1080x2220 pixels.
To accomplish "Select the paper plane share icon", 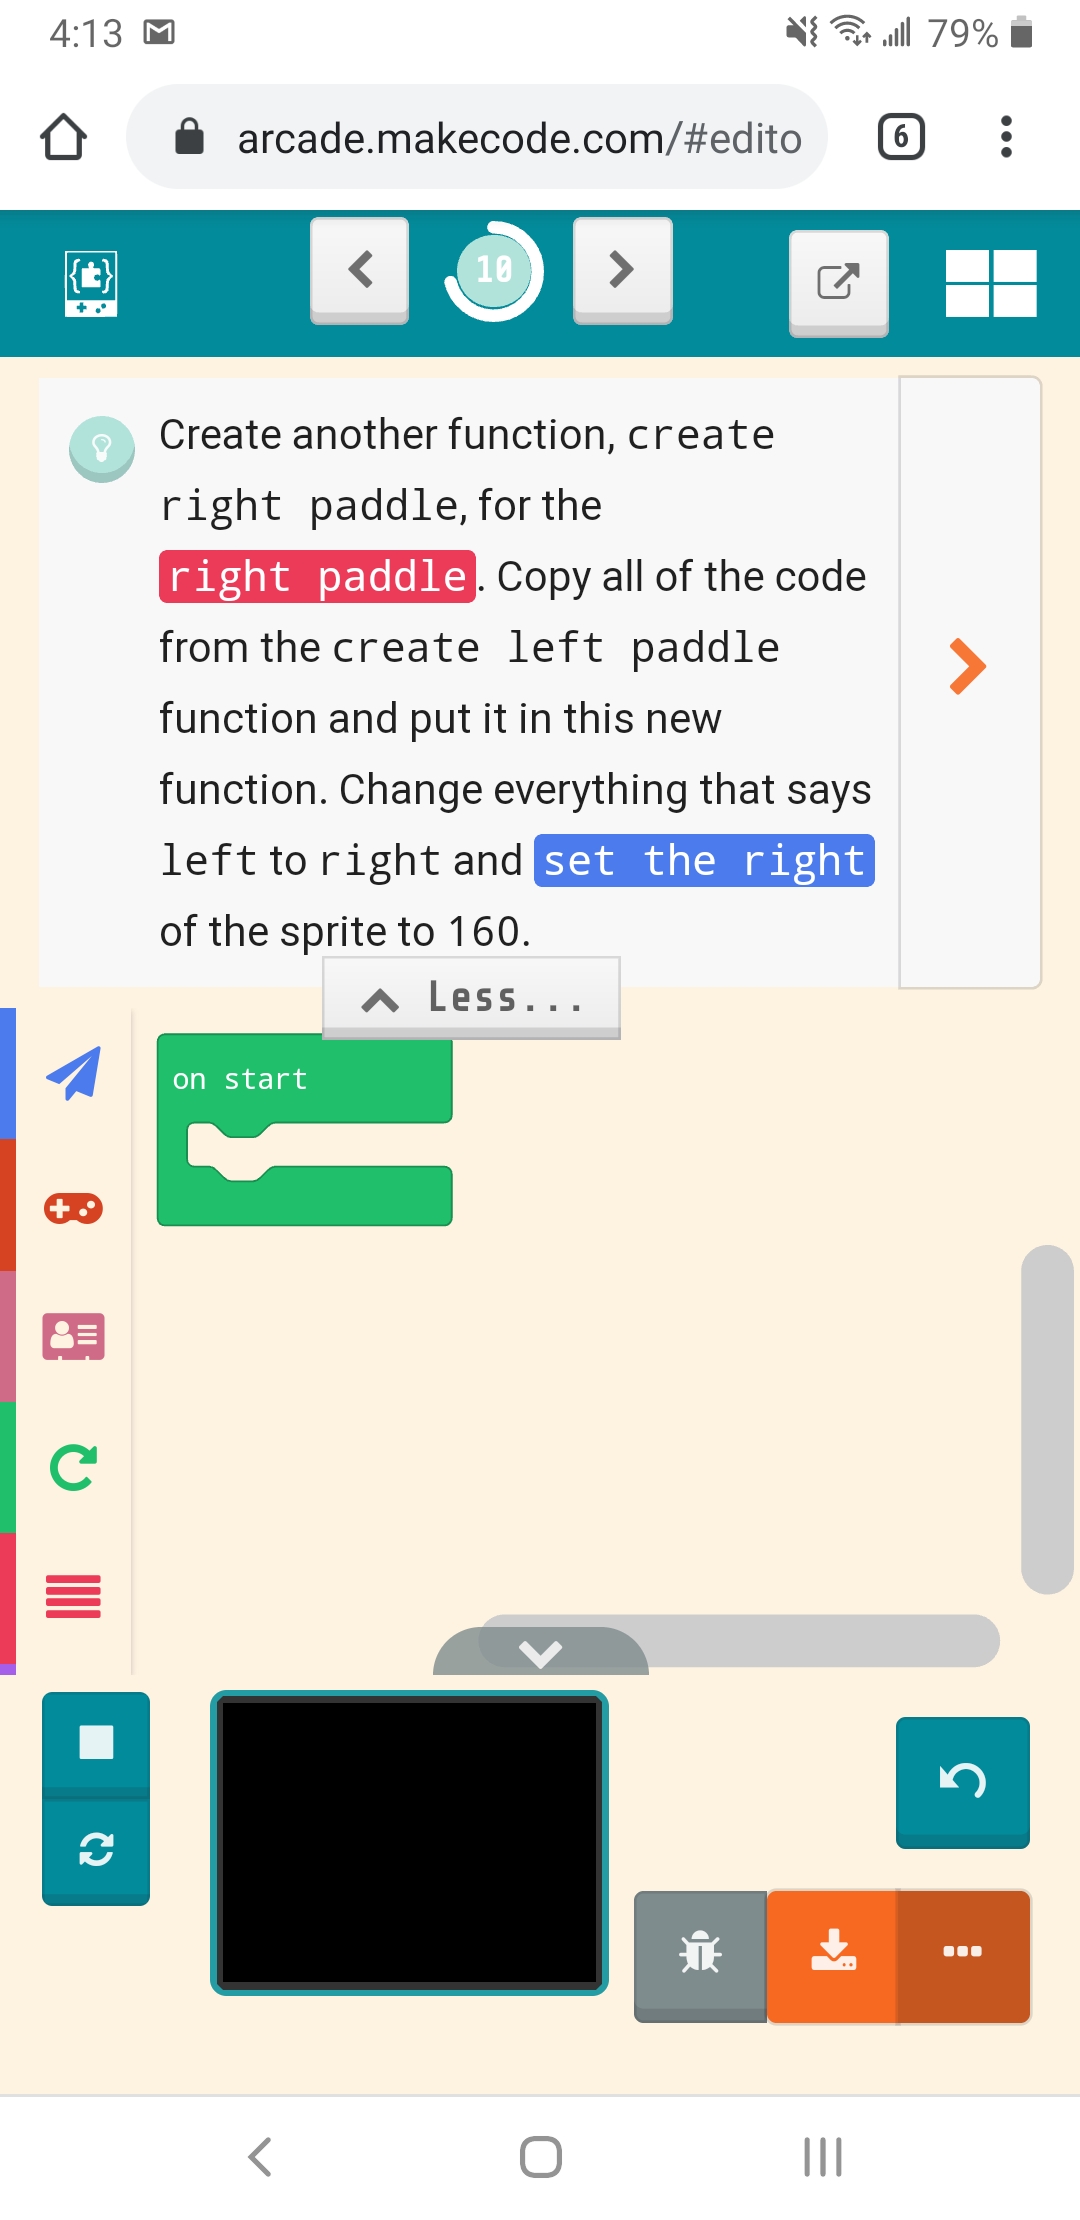I will click(75, 1075).
